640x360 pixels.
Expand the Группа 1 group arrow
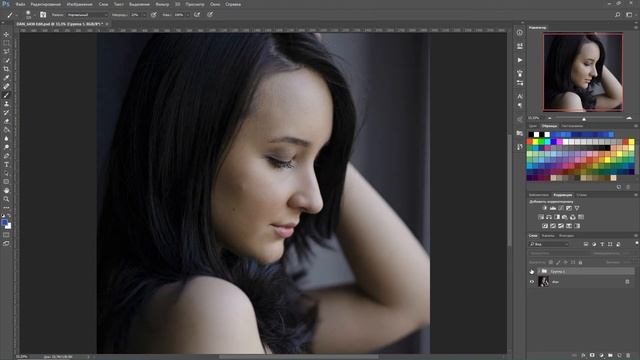(x=539, y=271)
